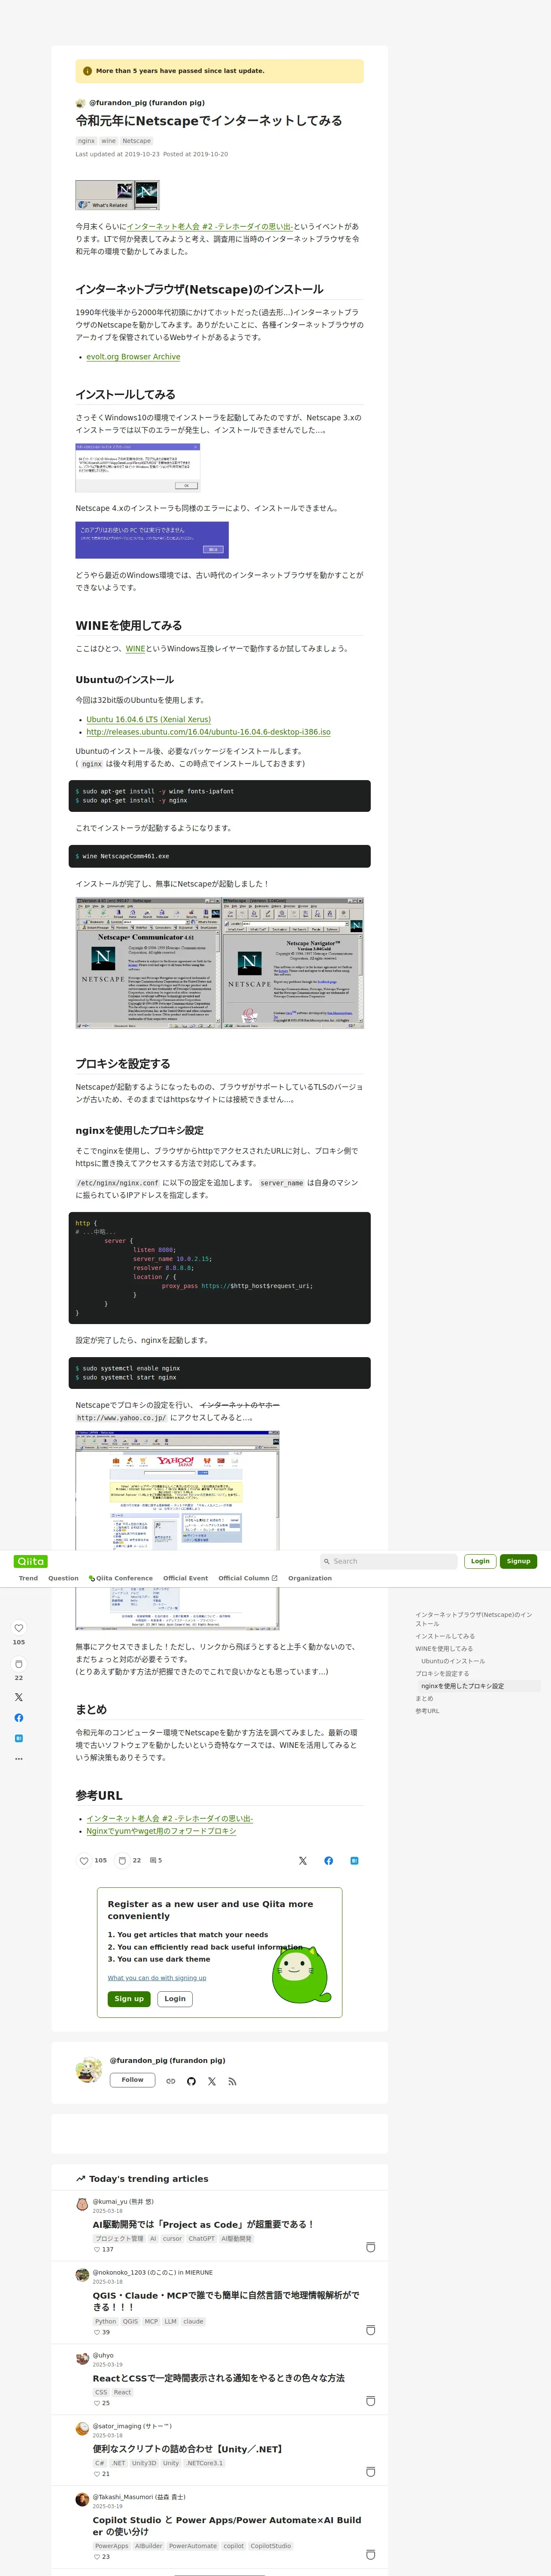Open the Trend tab in header nav

coord(28,1578)
